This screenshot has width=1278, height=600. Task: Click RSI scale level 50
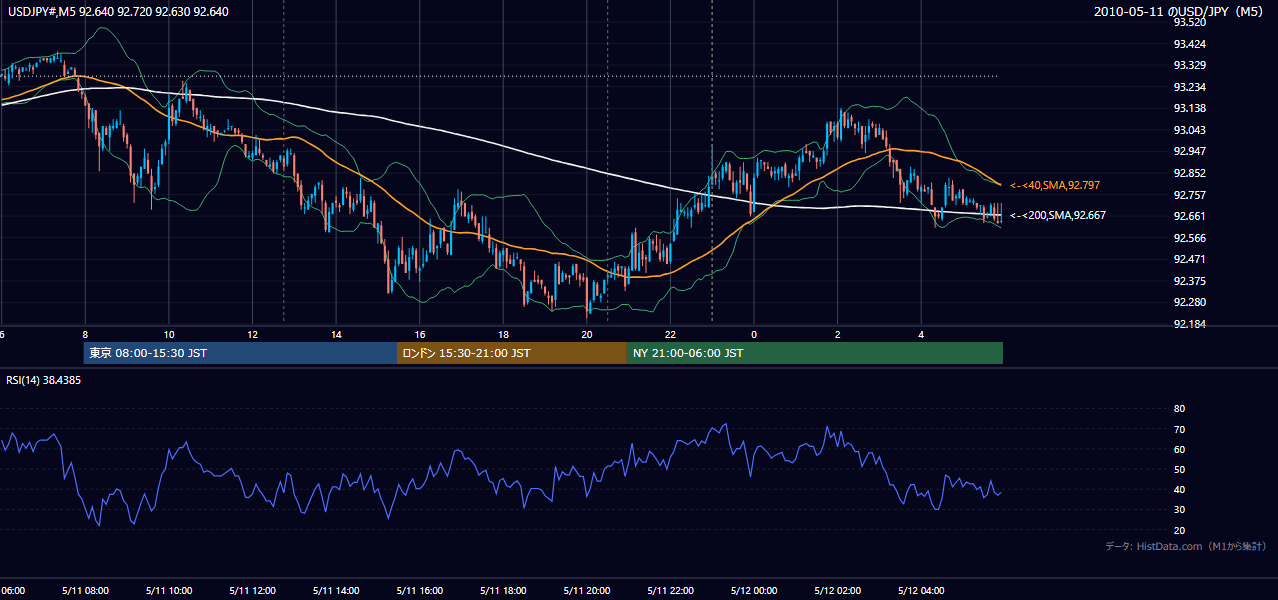(1179, 469)
